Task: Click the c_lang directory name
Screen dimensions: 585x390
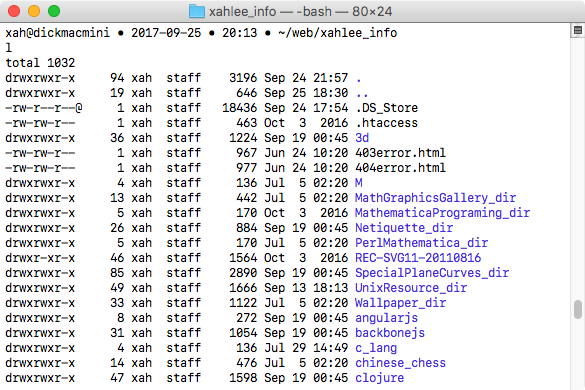Action: (376, 348)
